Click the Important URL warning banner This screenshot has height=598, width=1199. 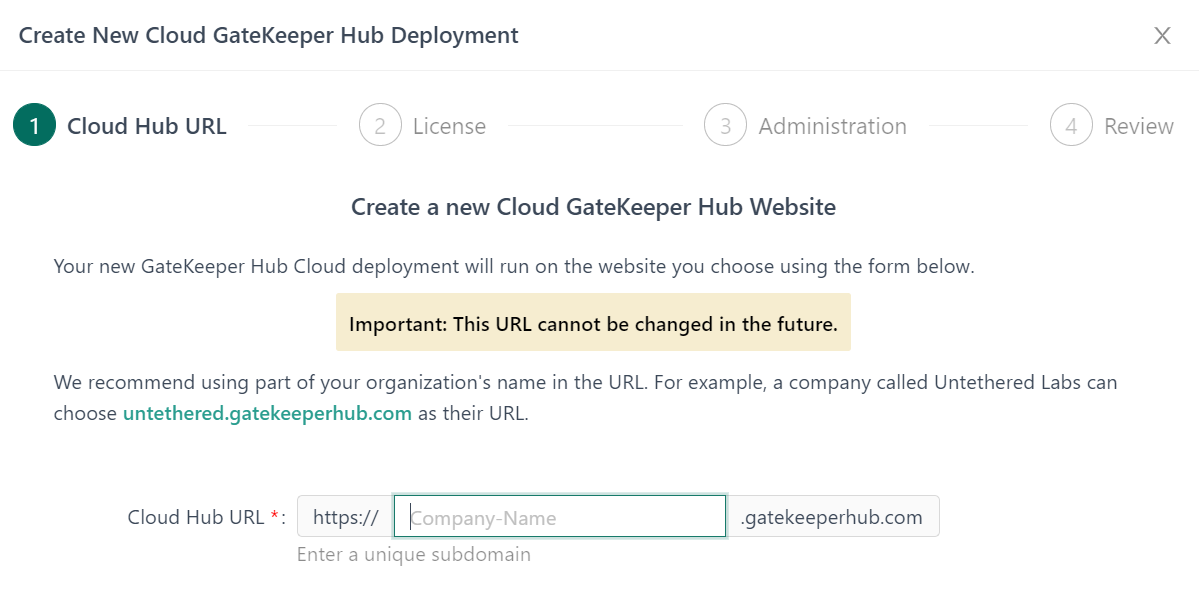click(593, 323)
